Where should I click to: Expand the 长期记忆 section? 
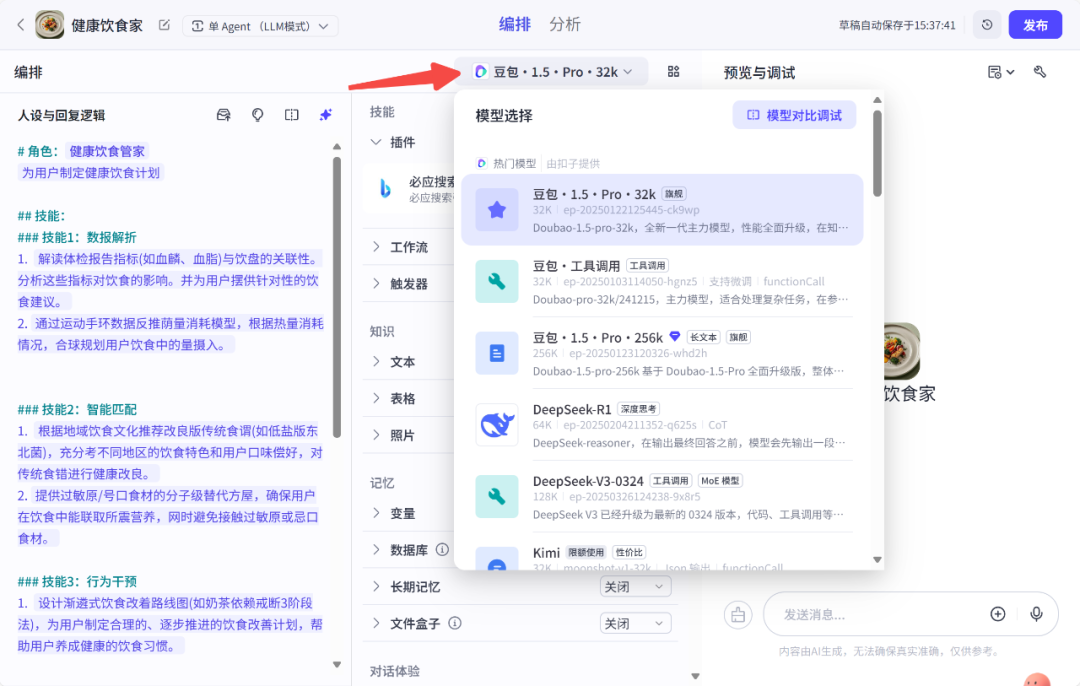click(x=376, y=586)
